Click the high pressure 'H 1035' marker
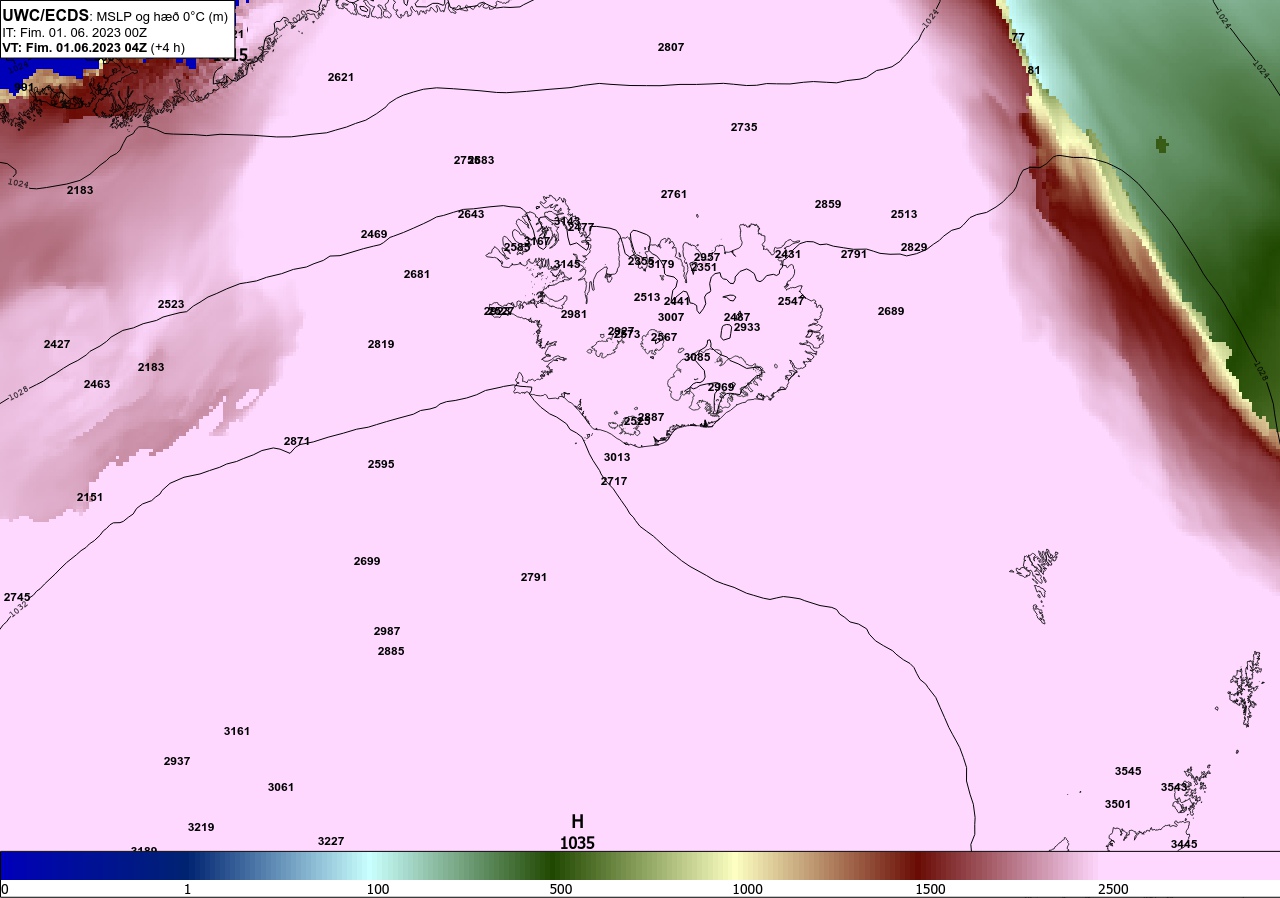Viewport: 1280px width, 898px height. pos(577,832)
